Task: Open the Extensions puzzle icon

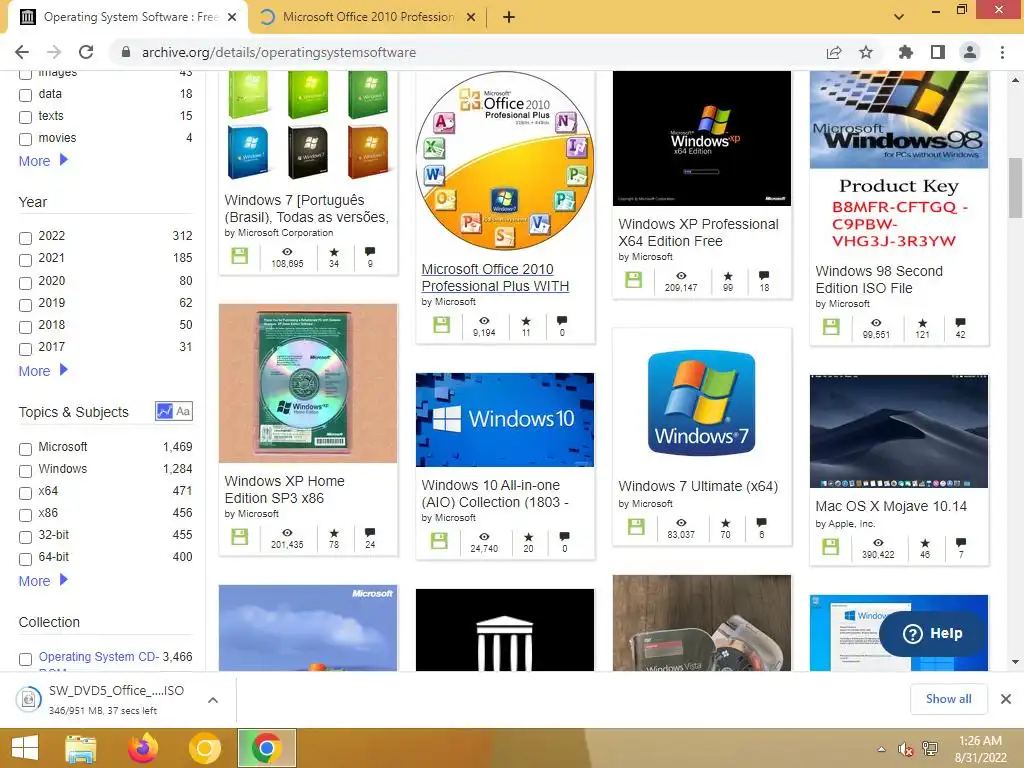Action: tap(906, 52)
